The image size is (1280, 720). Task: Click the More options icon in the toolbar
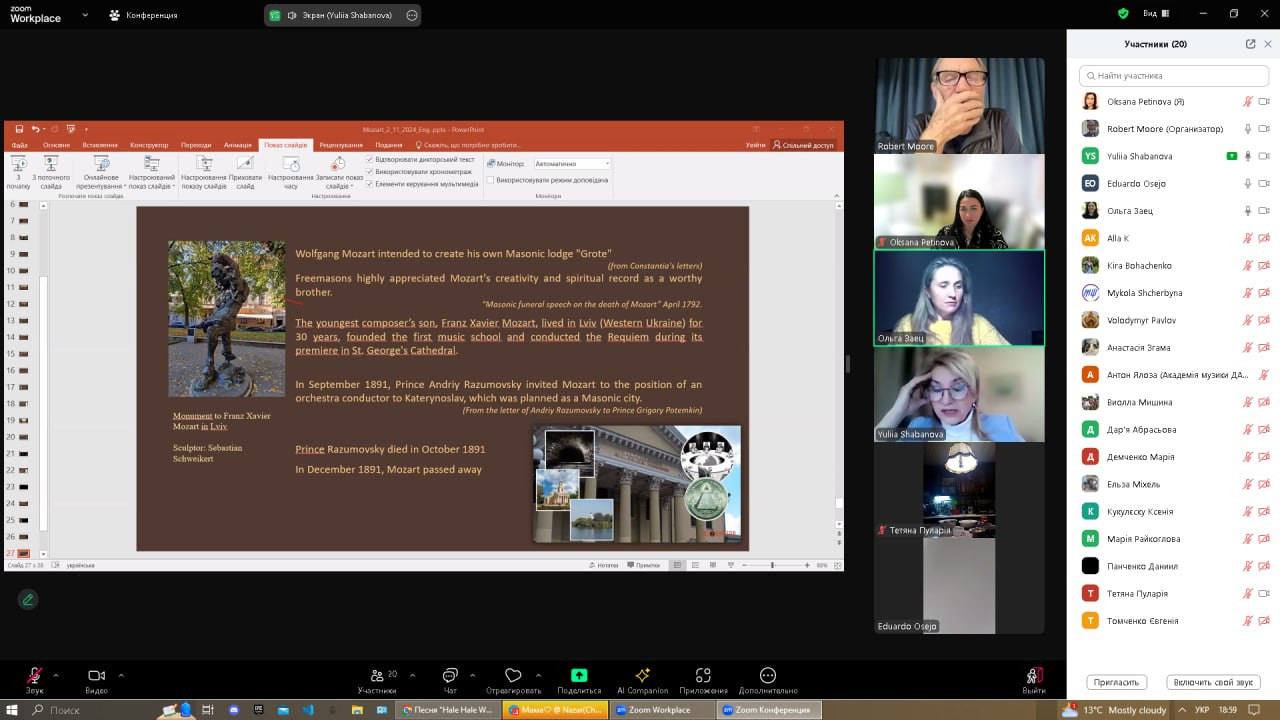coord(768,676)
